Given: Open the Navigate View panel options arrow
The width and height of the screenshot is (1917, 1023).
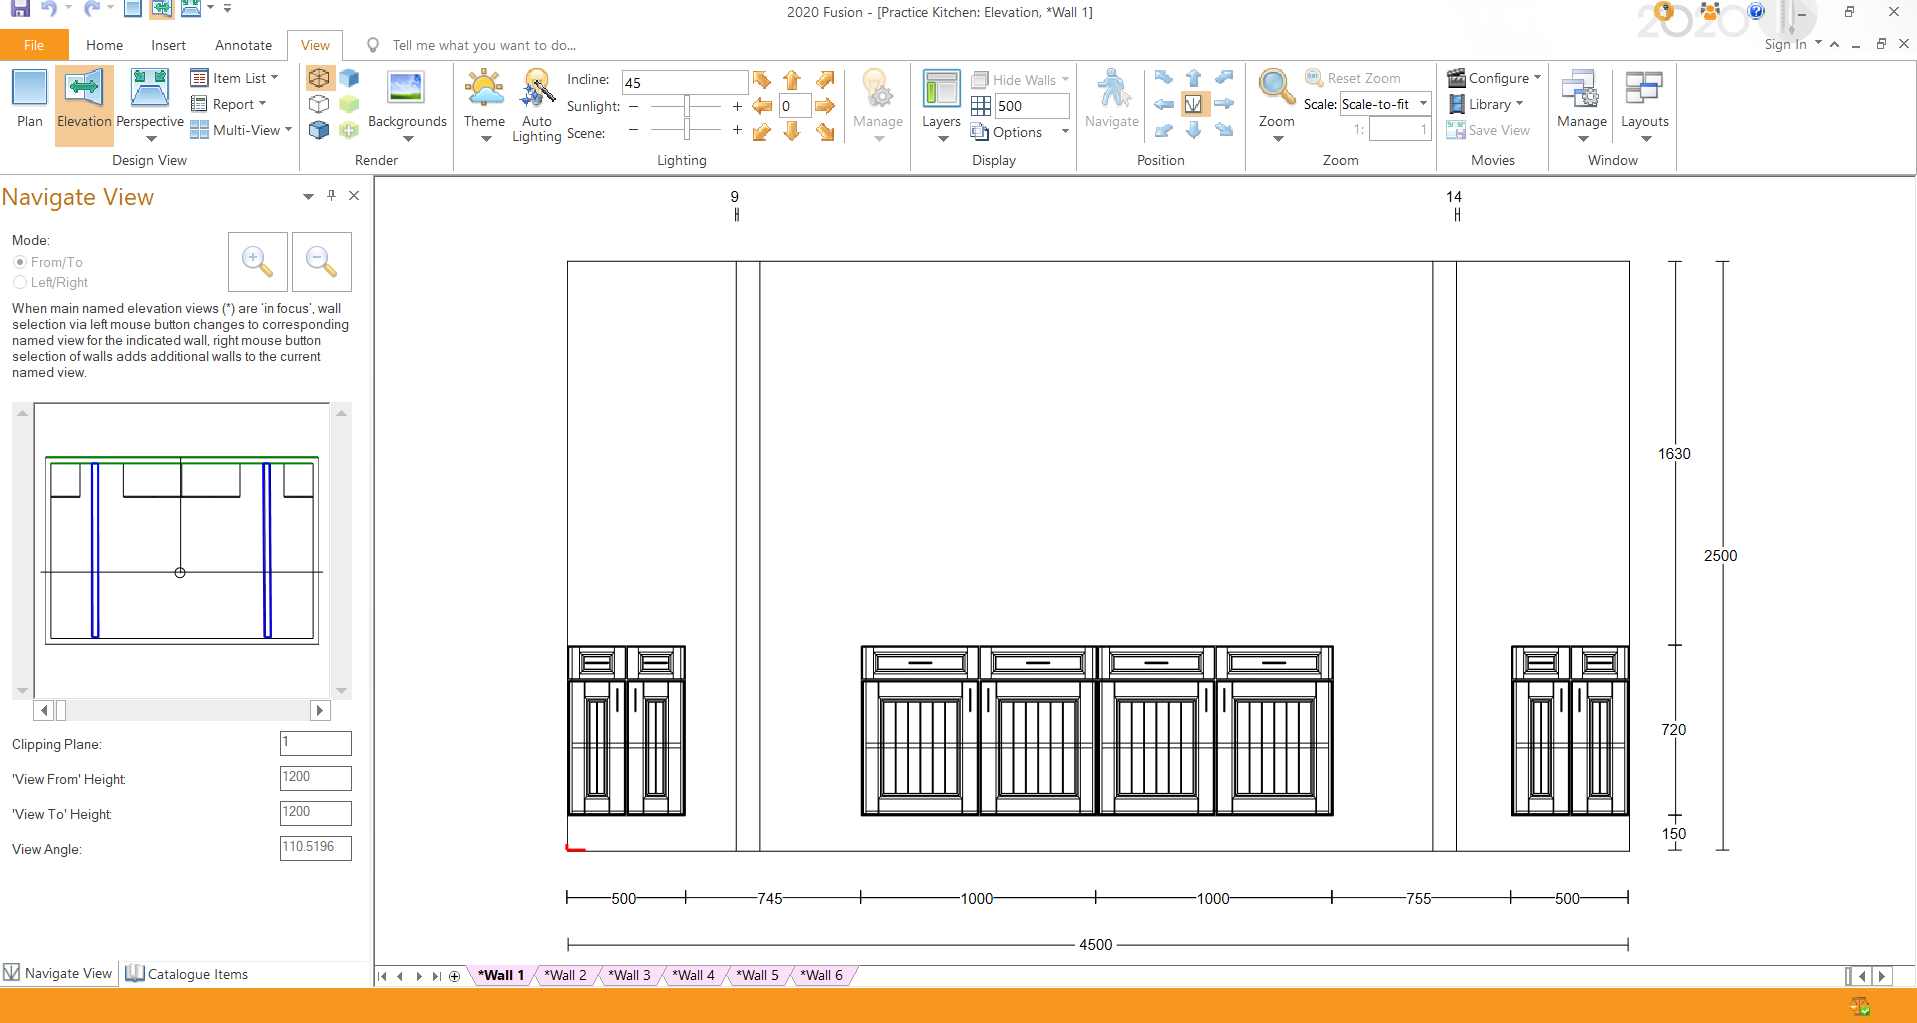Looking at the screenshot, I should (308, 196).
